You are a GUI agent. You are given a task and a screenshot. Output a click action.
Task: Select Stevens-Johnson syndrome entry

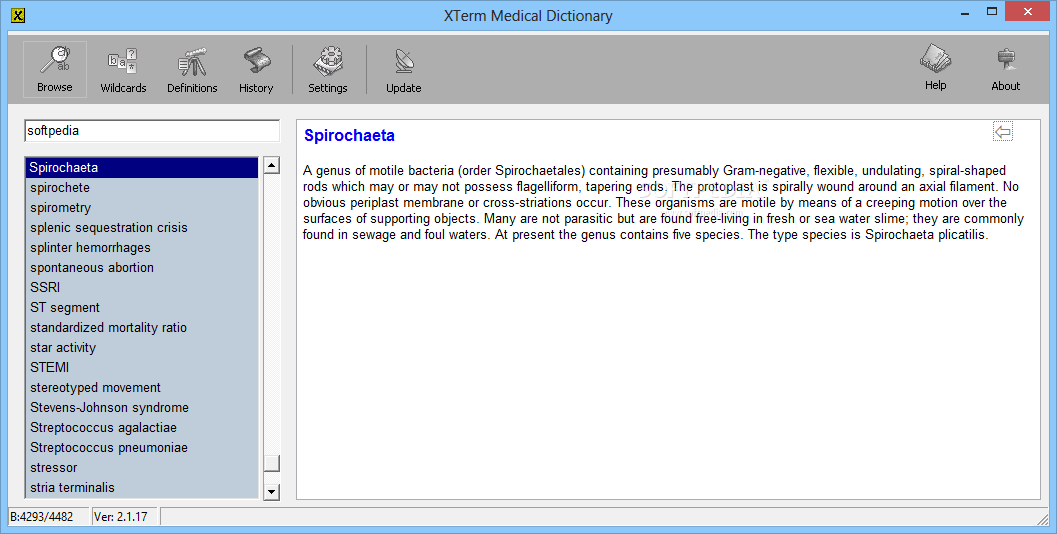tap(142, 407)
